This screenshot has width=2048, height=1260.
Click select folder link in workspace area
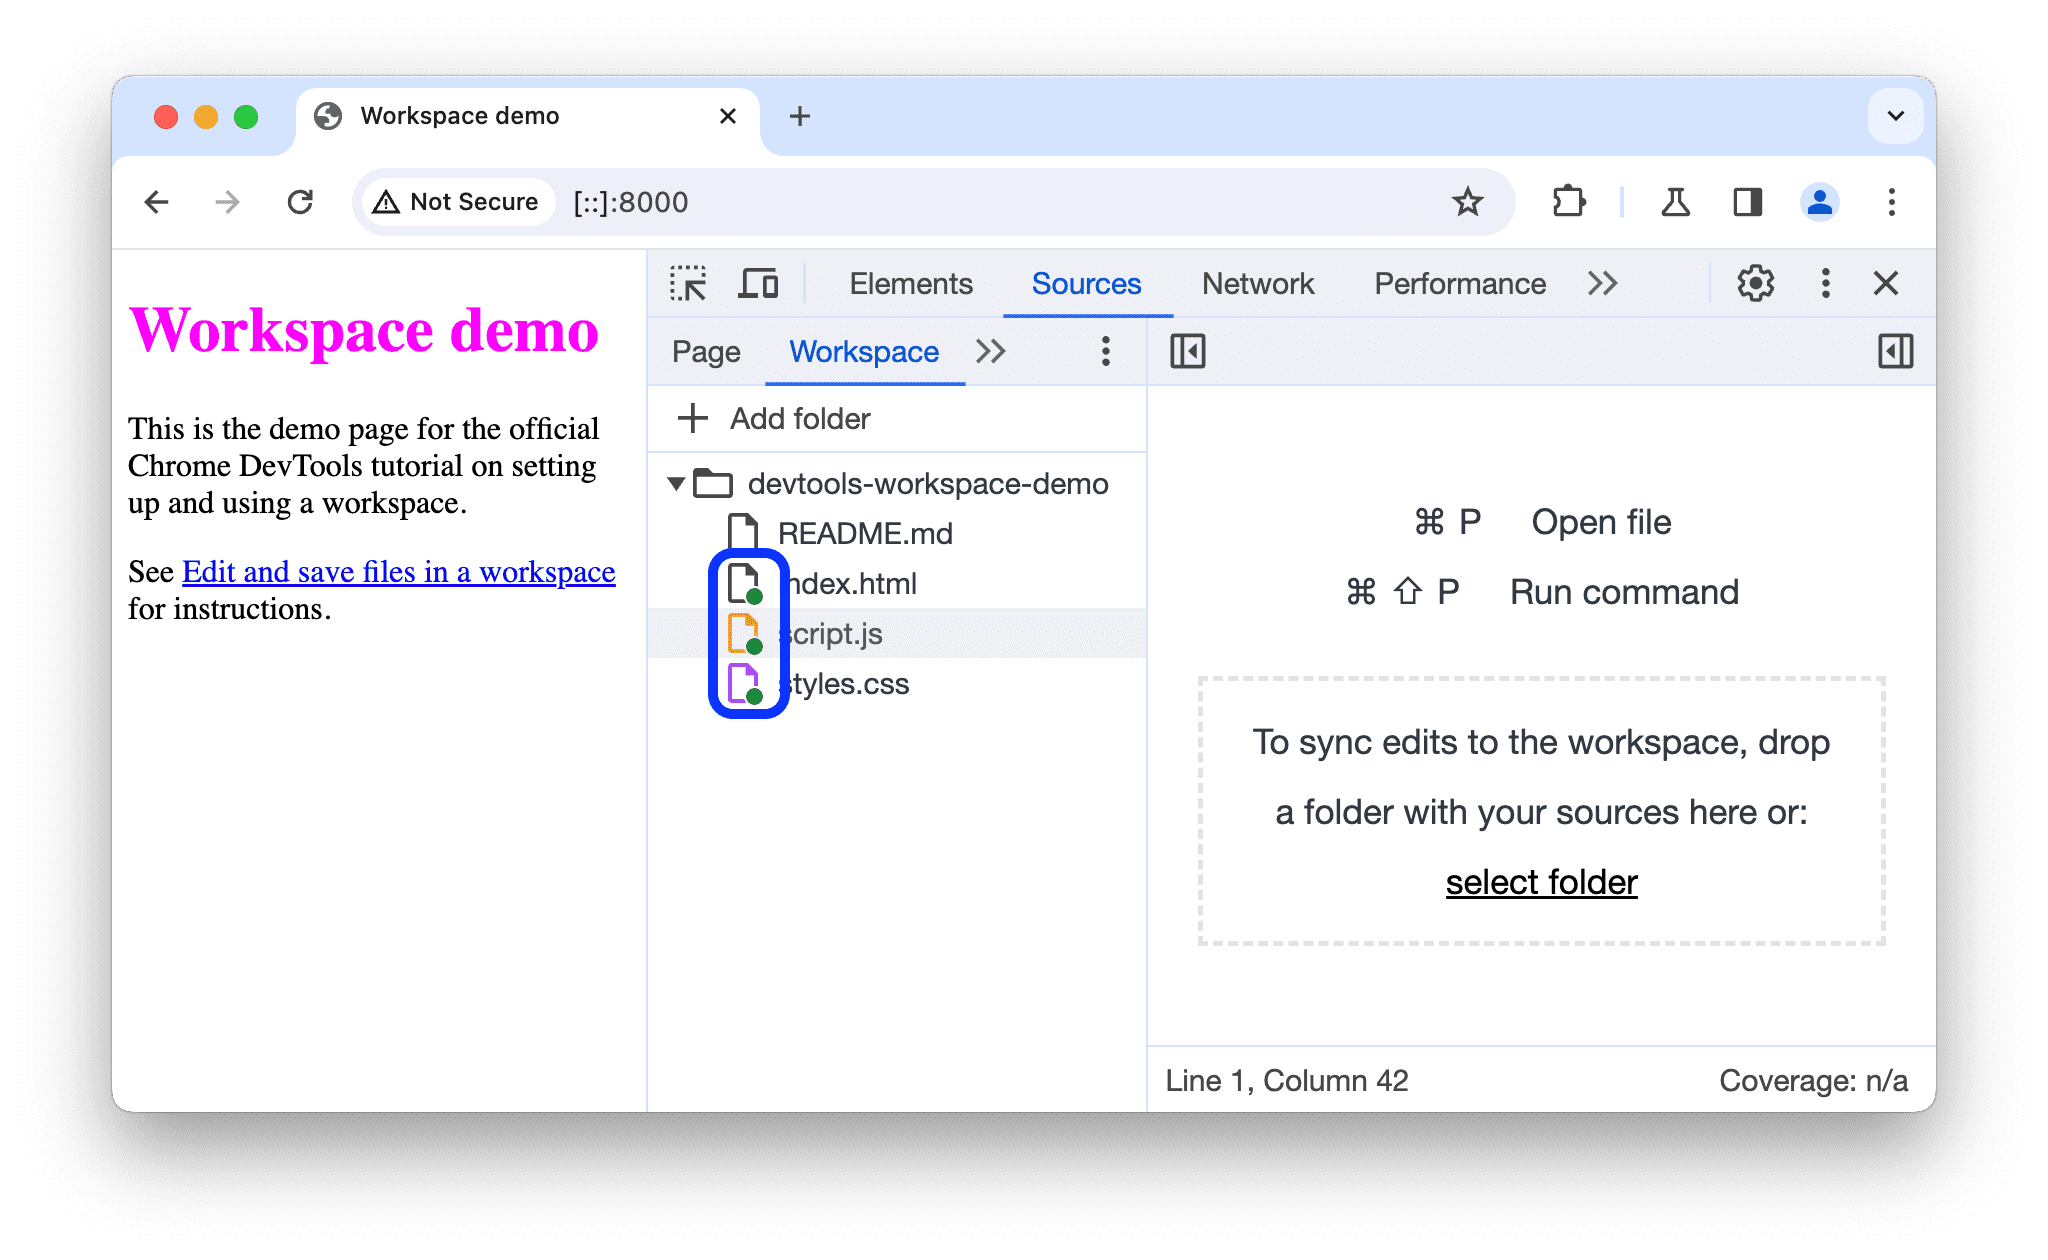pos(1540,880)
